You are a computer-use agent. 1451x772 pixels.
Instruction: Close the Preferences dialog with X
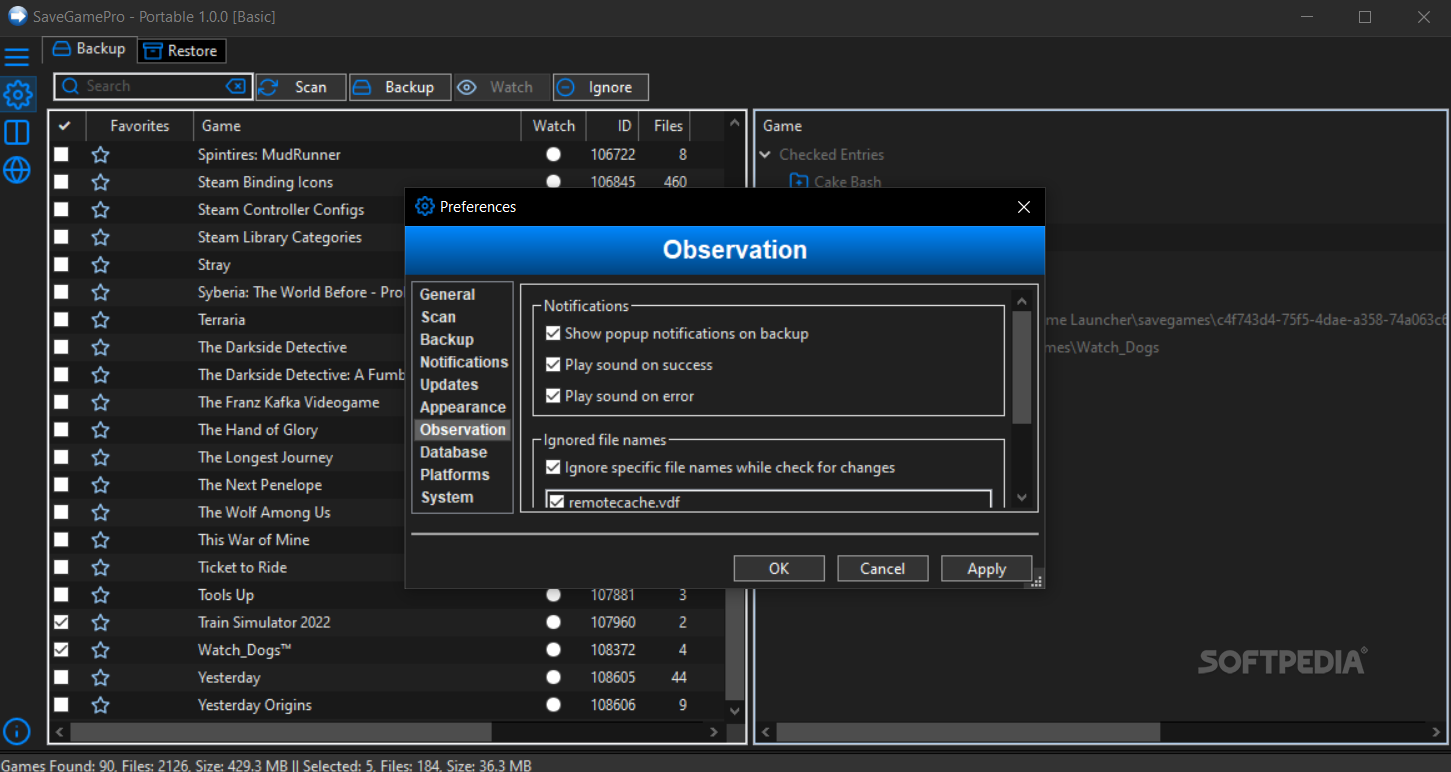pyautogui.click(x=1023, y=207)
